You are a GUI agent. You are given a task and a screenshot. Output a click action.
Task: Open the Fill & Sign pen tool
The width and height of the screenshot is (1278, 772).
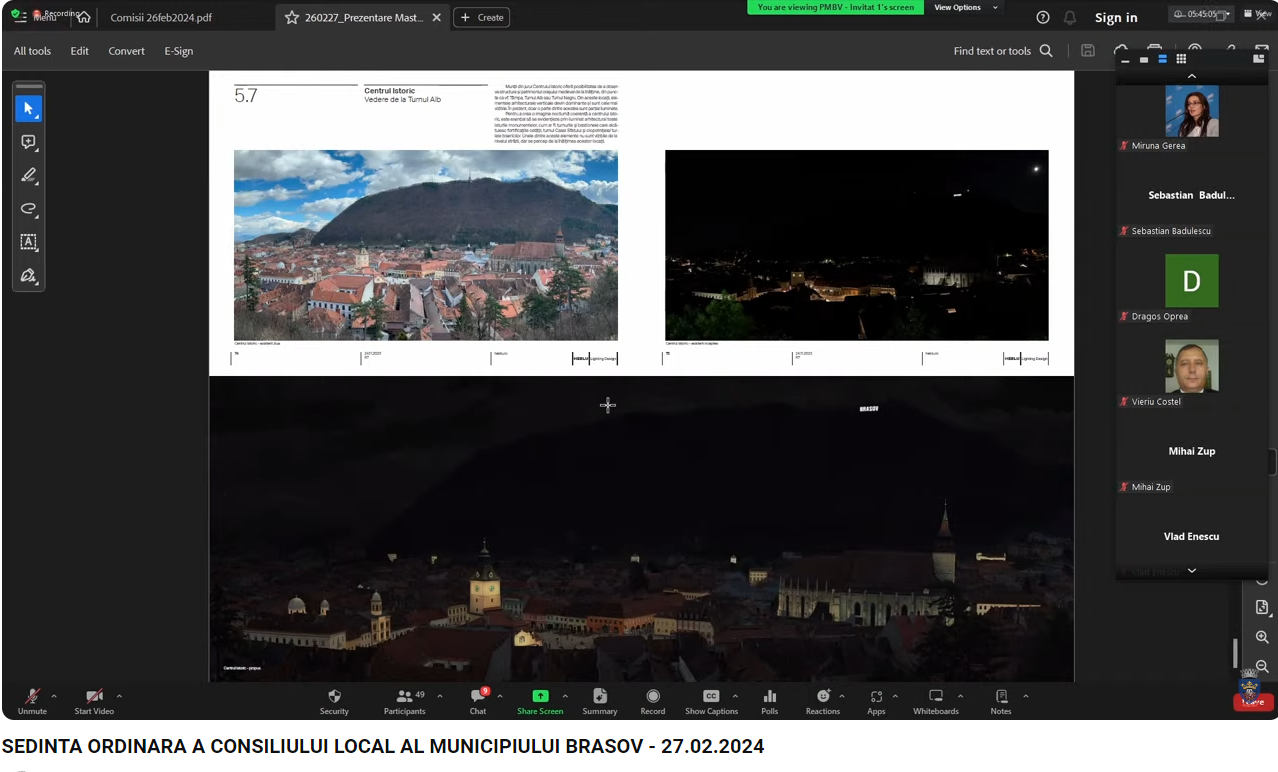click(28, 276)
